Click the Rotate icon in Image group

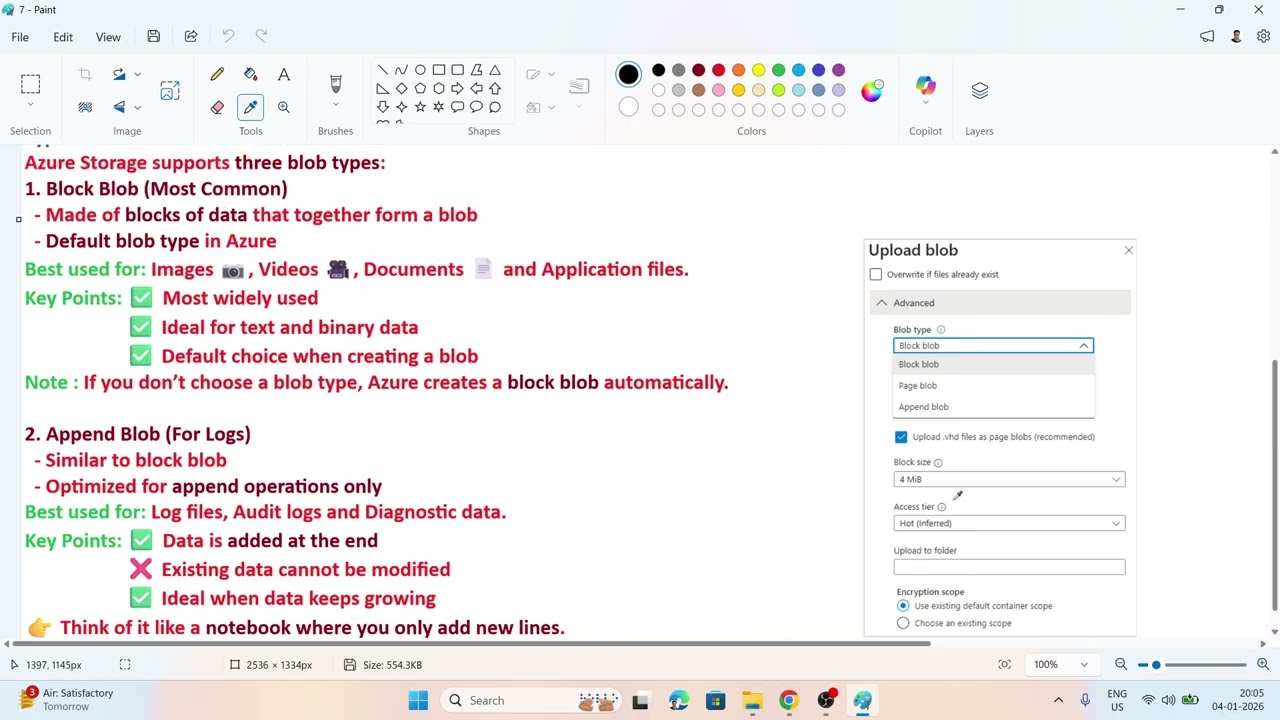coord(119,74)
